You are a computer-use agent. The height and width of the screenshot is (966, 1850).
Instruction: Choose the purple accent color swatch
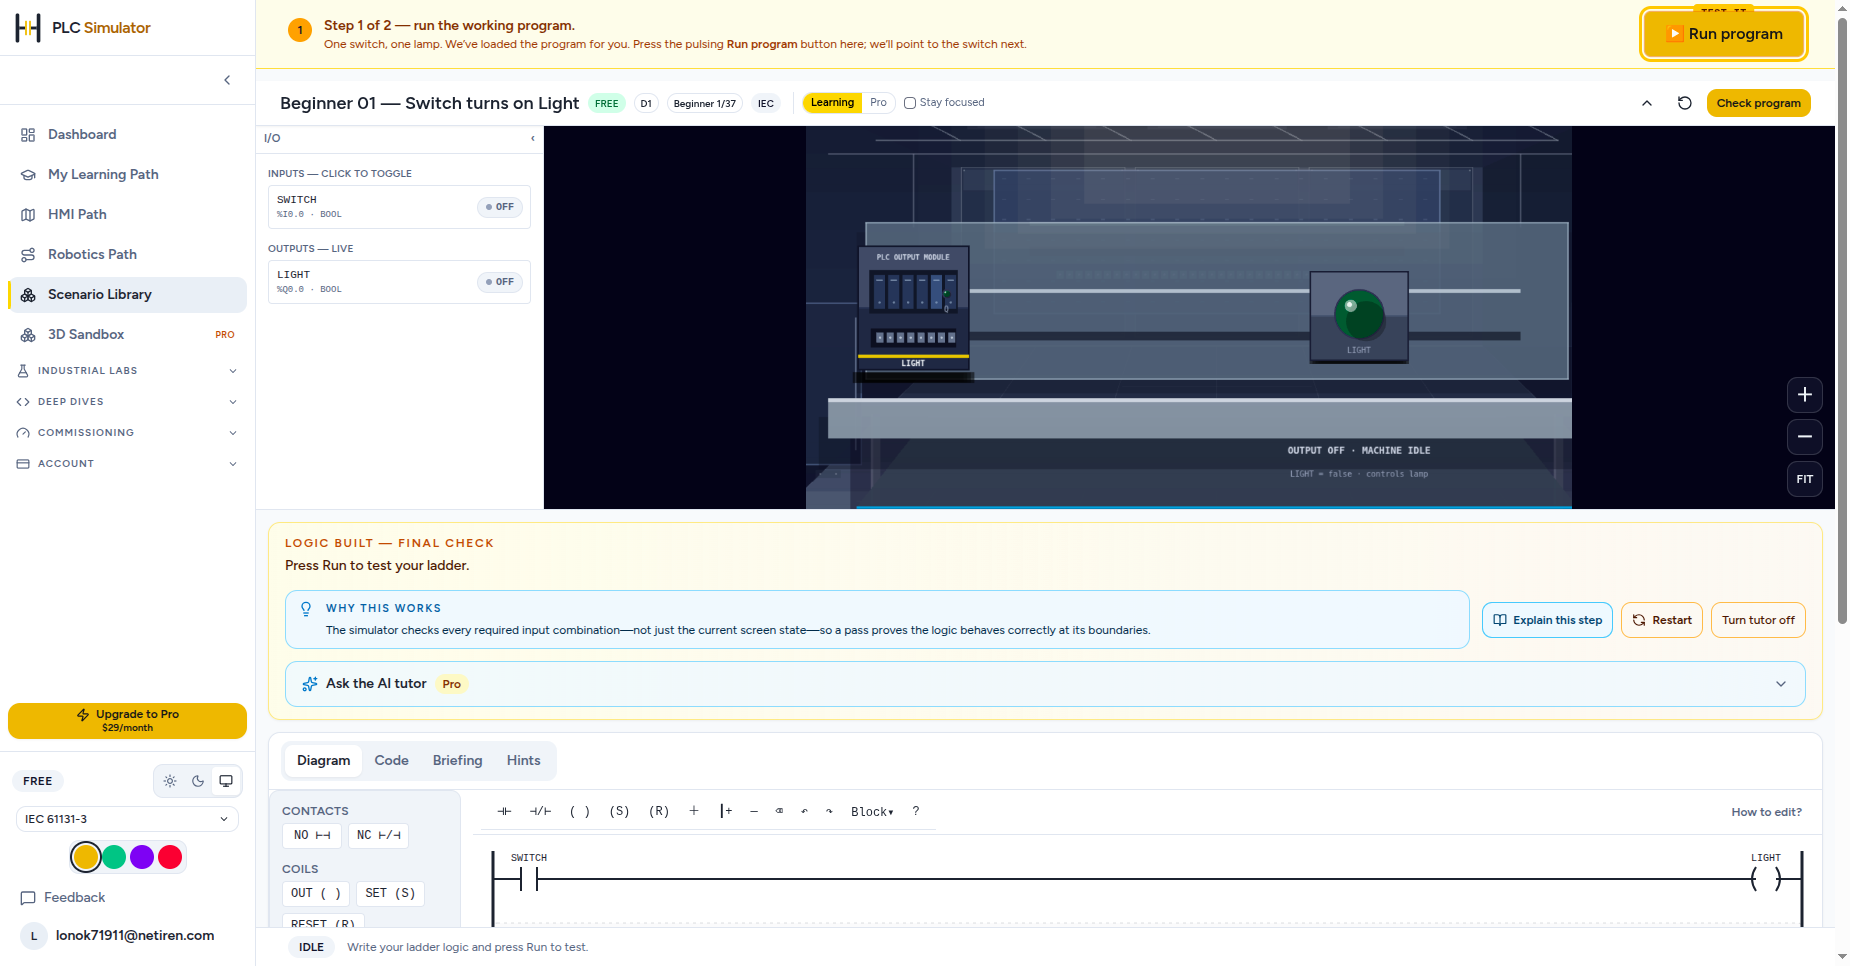[142, 857]
